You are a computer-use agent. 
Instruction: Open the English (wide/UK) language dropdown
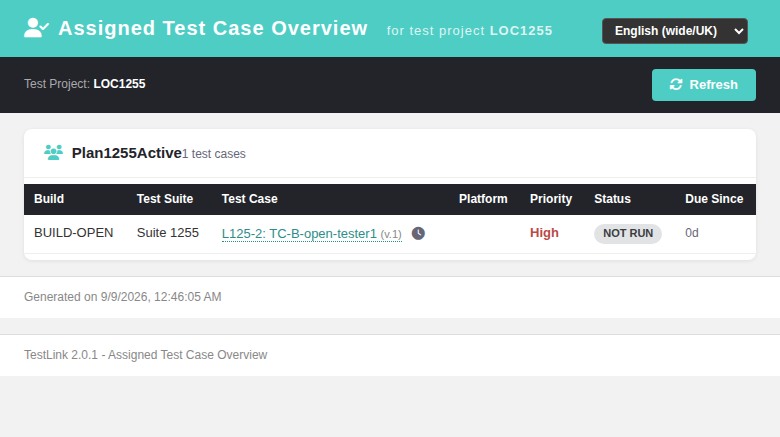[675, 31]
